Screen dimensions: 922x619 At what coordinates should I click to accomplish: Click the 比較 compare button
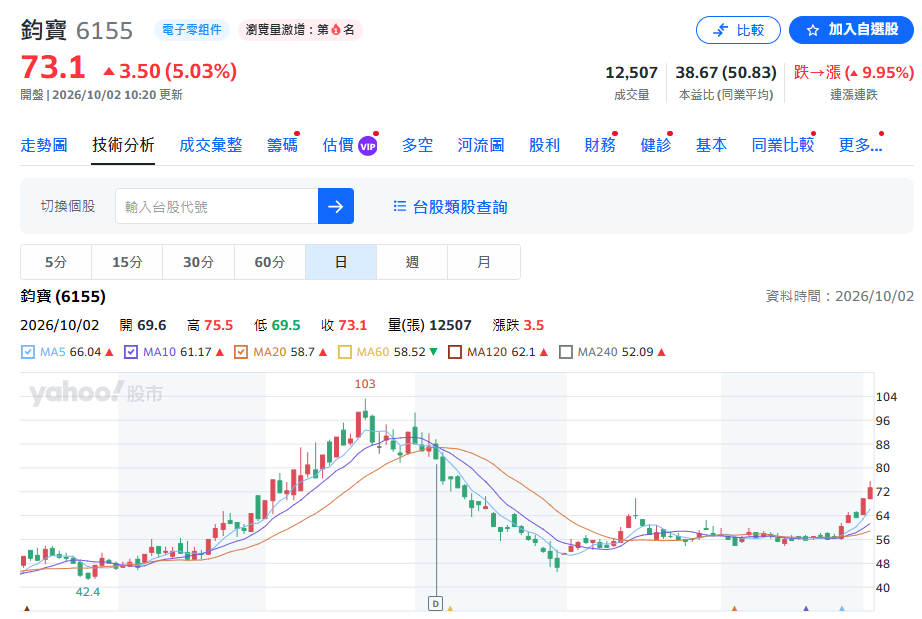coord(739,30)
